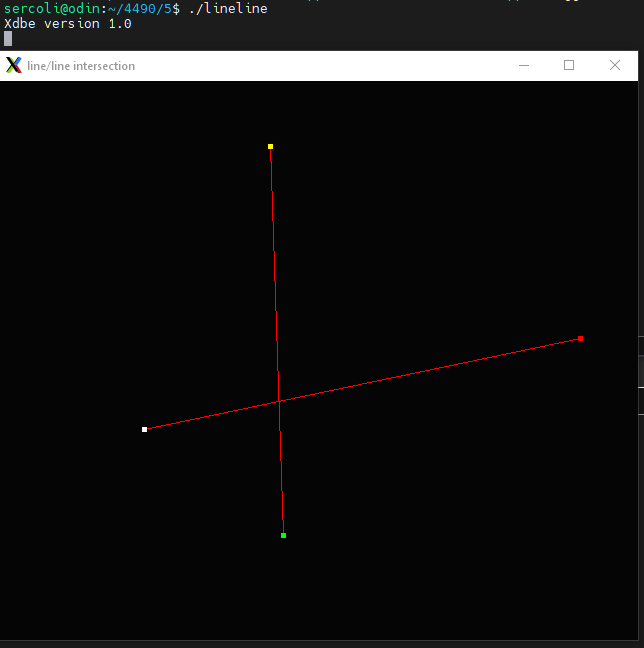Minimize the line/line intersection window
644x648 pixels.
[x=524, y=65]
